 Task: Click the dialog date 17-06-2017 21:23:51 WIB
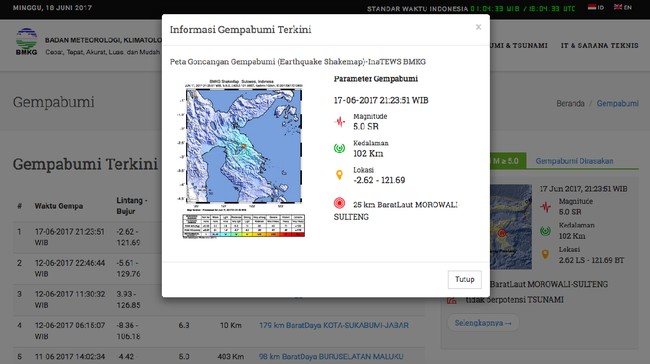click(x=381, y=100)
